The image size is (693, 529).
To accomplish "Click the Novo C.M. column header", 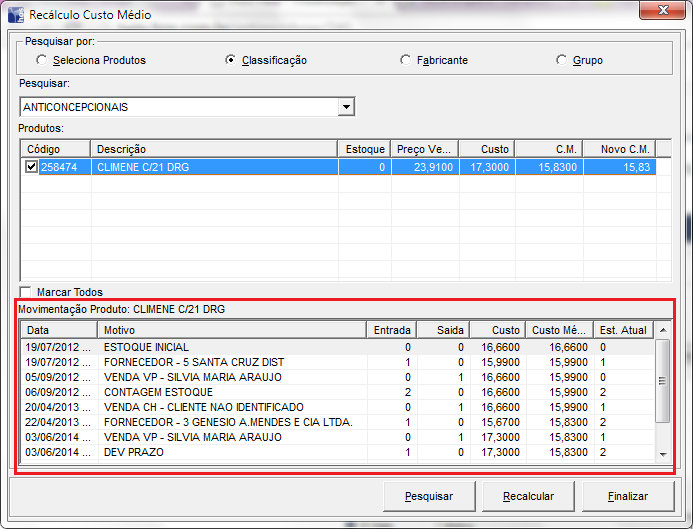I will click(x=625, y=149).
